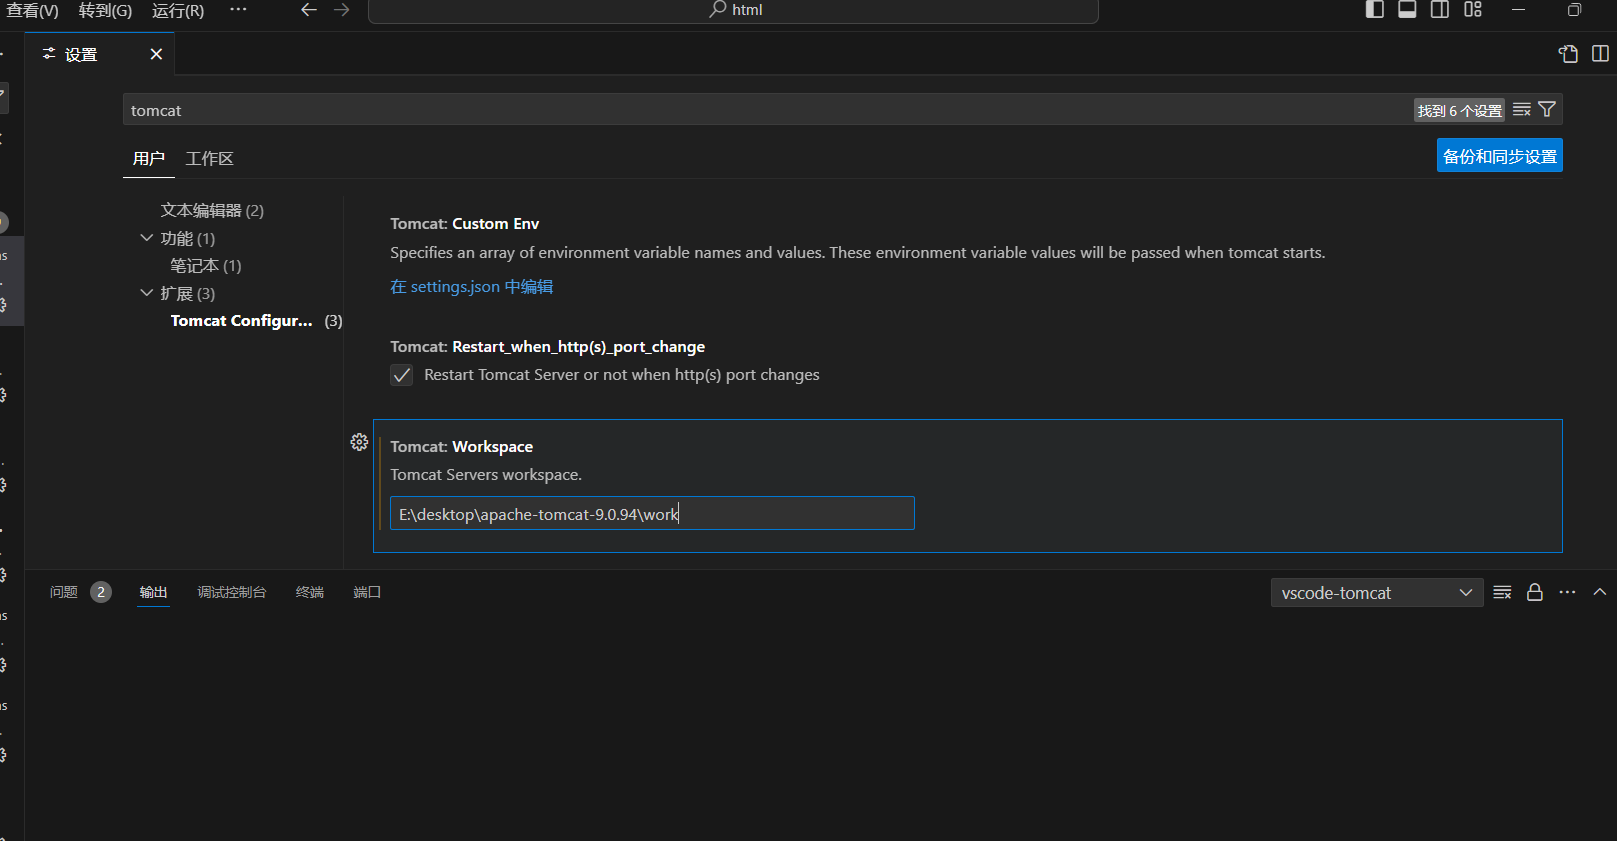The height and width of the screenshot is (841, 1617).
Task: Open the 端口 panel tab
Action: (x=367, y=592)
